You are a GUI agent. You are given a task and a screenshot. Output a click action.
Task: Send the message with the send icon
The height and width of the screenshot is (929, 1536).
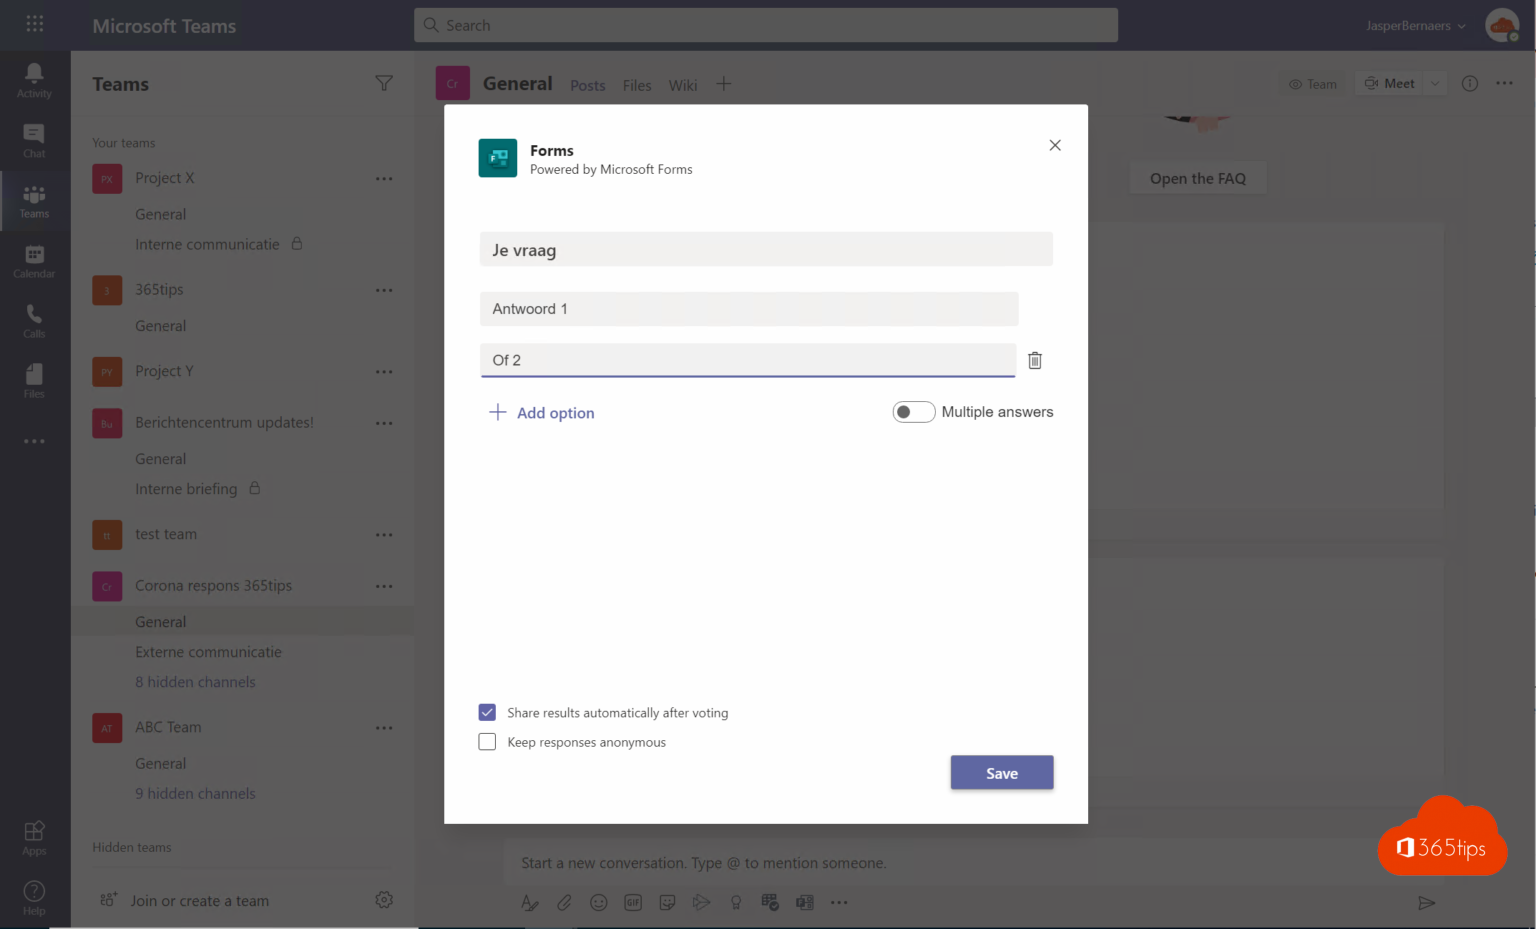[1427, 902]
